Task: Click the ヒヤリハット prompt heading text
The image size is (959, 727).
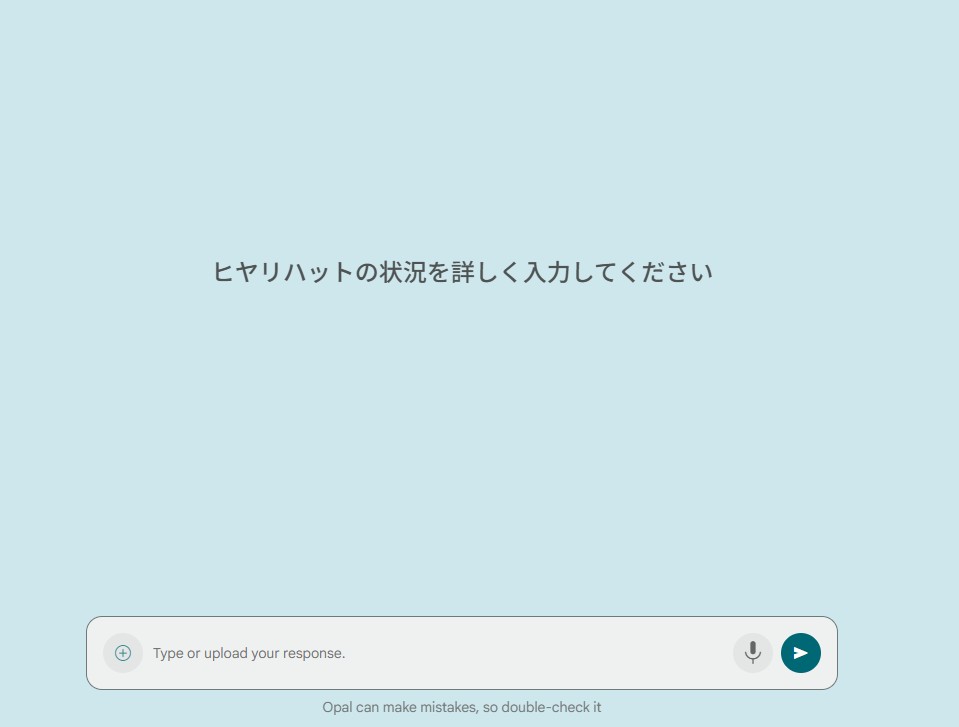Action: [x=462, y=272]
